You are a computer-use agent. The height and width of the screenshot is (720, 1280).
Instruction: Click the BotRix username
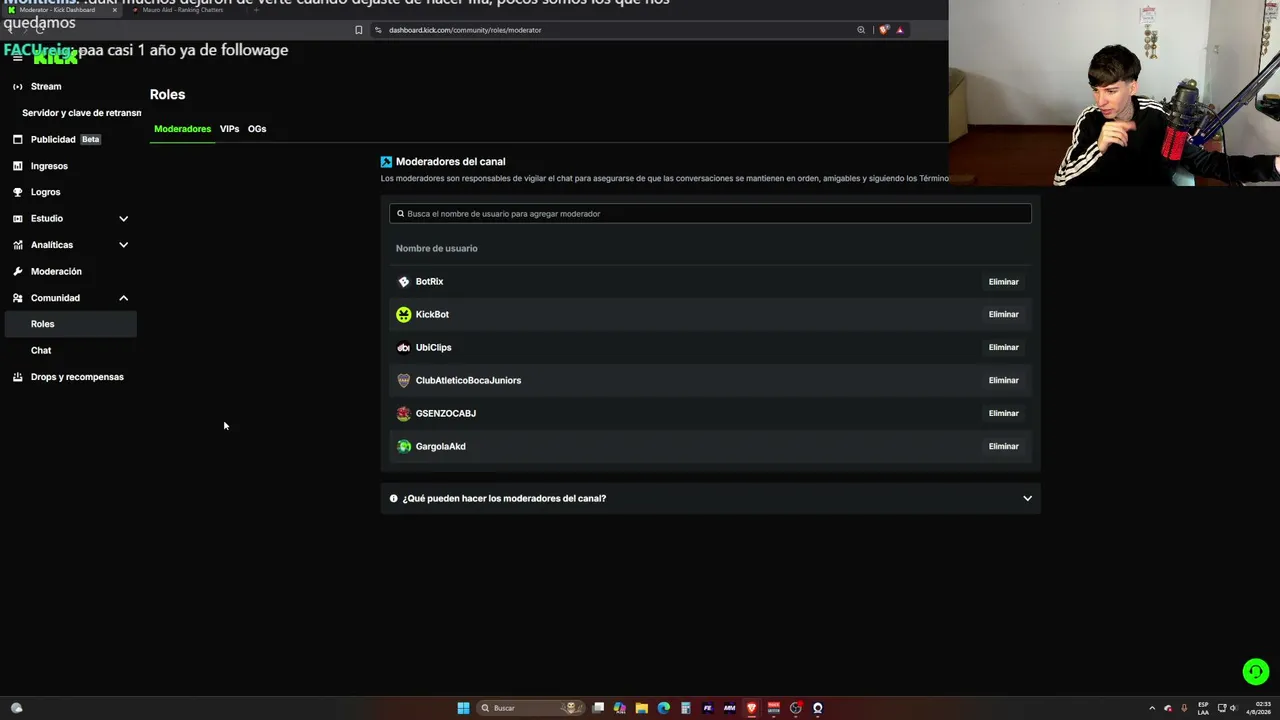[x=429, y=282]
